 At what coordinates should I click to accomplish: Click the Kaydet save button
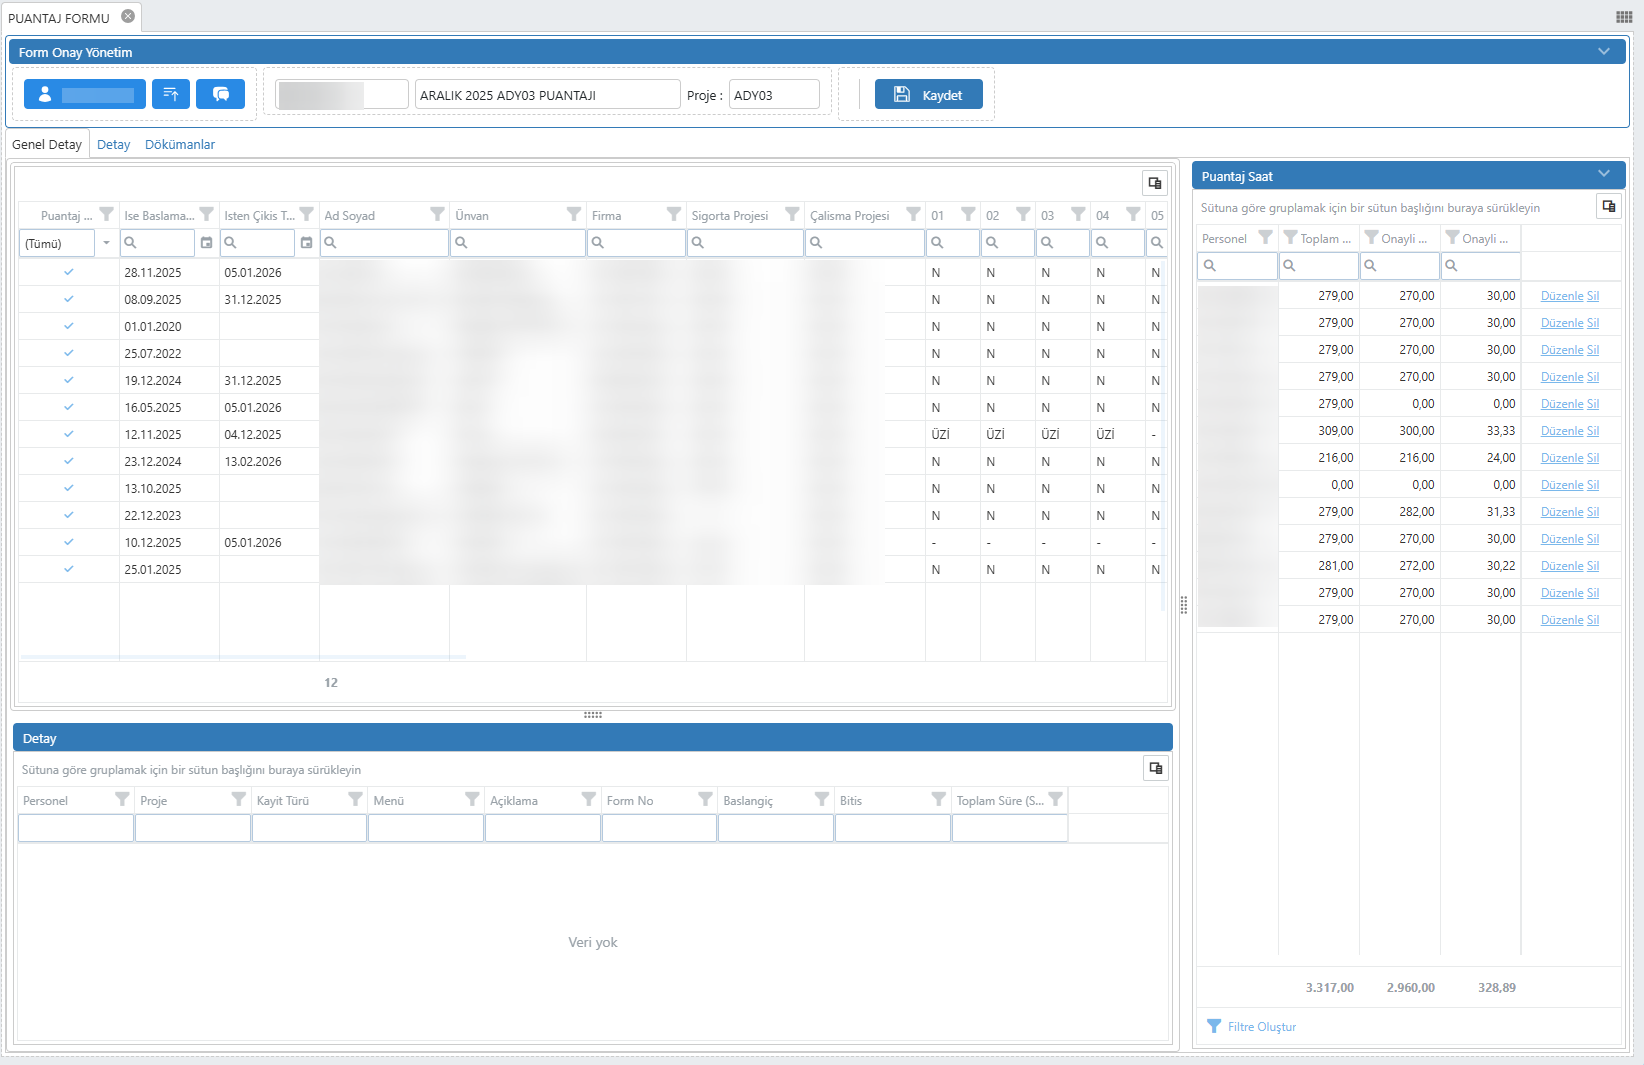point(928,95)
